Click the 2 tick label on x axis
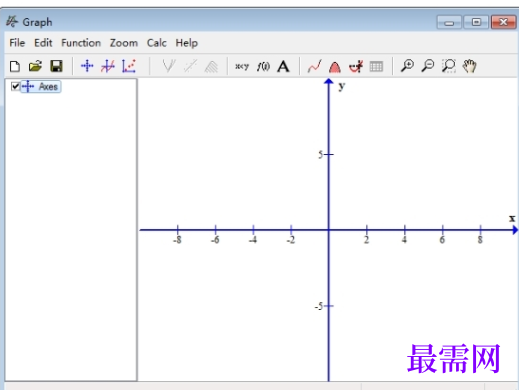Image resolution: width=519 pixels, height=390 pixels. point(366,240)
